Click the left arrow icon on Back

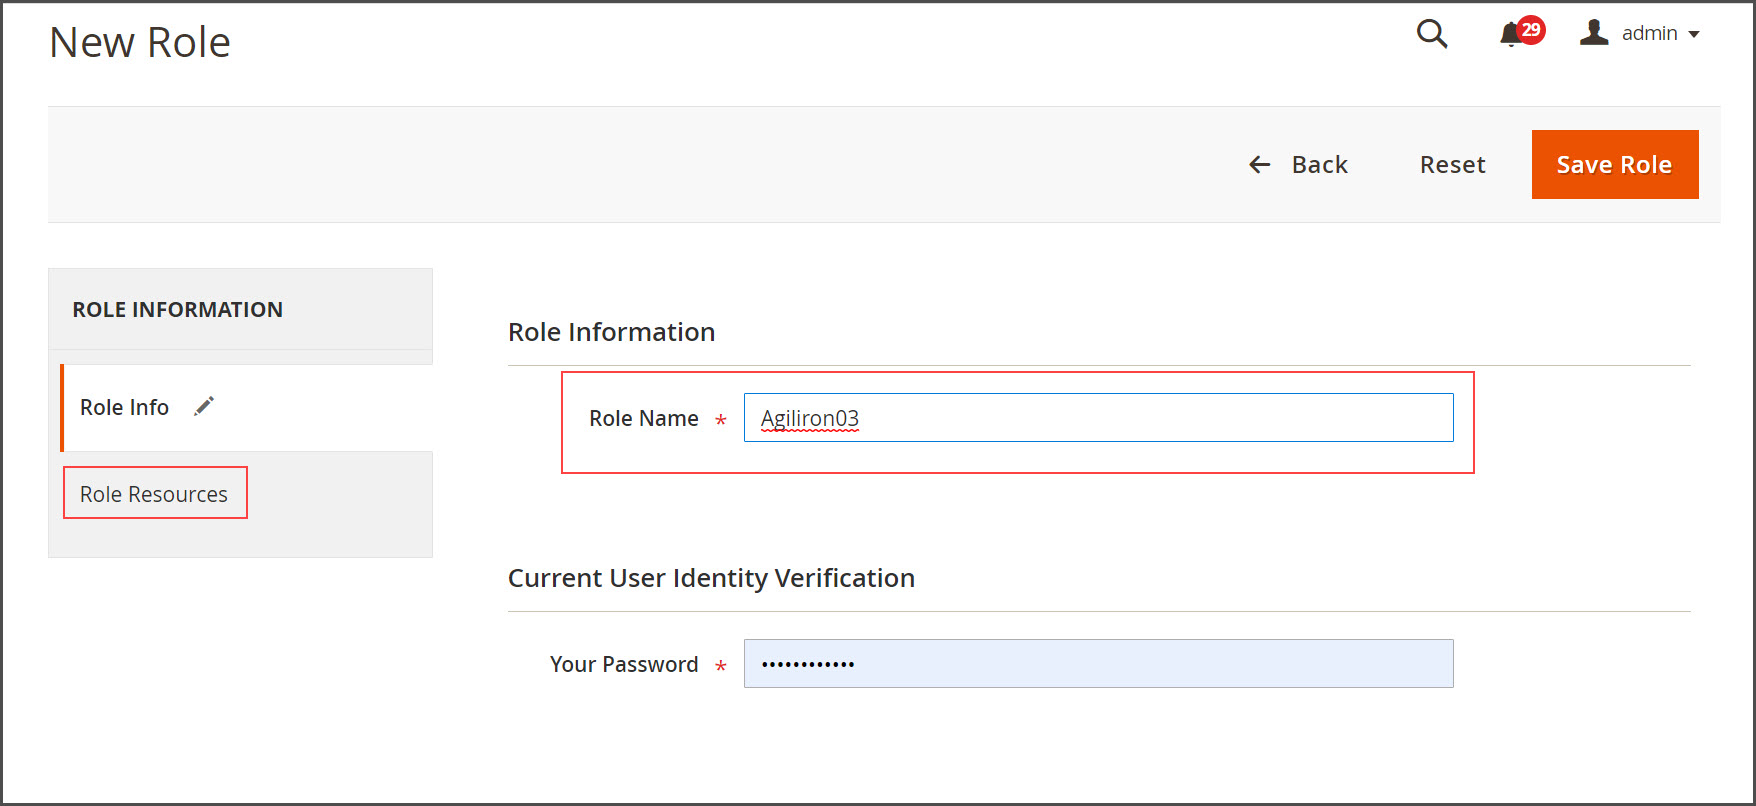click(1260, 165)
